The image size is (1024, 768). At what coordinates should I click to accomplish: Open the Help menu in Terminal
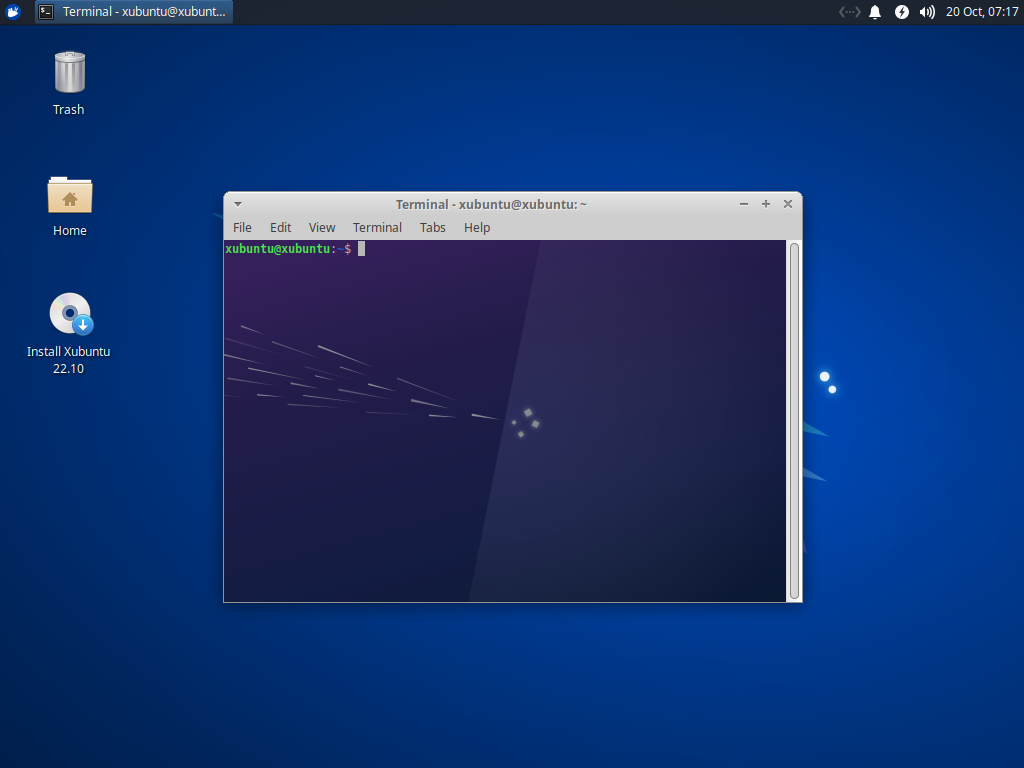tap(477, 227)
